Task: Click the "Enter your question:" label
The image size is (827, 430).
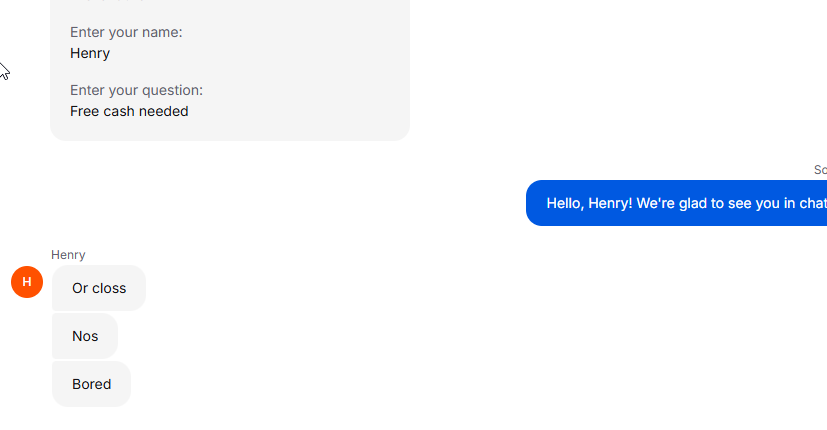Action: click(136, 90)
